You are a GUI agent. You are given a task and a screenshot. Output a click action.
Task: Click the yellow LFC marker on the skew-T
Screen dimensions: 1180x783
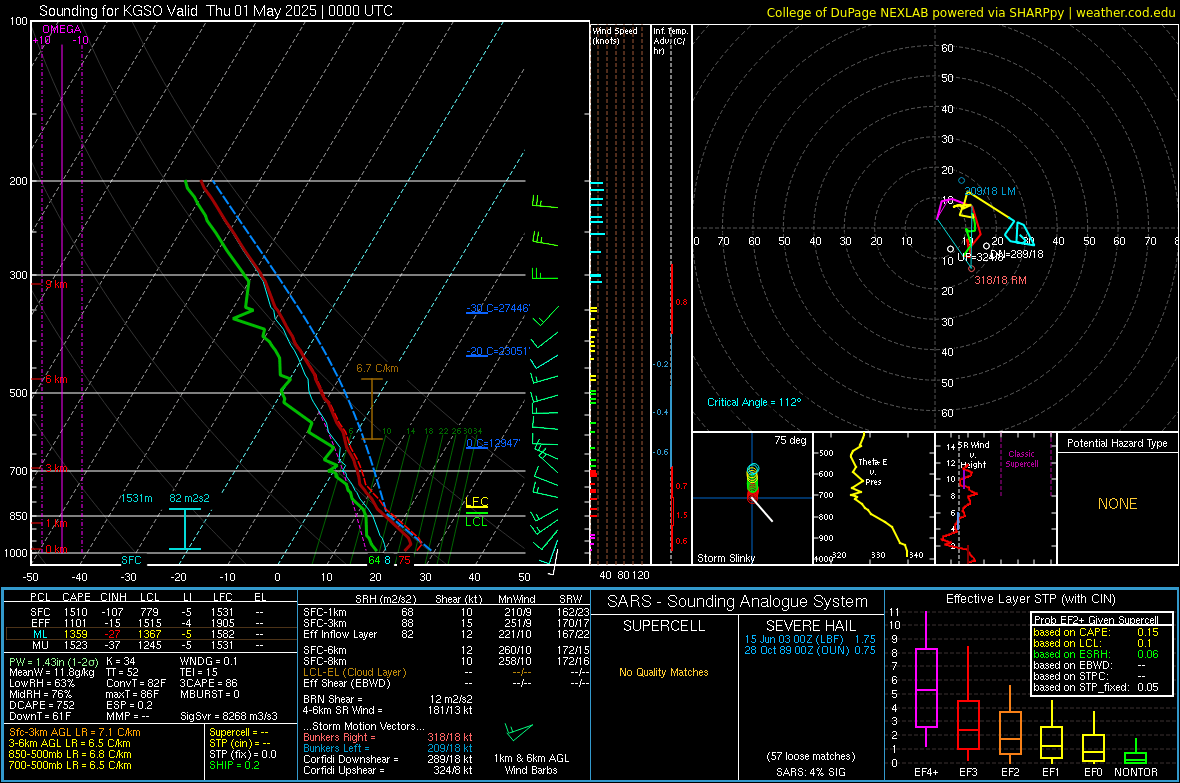point(476,502)
